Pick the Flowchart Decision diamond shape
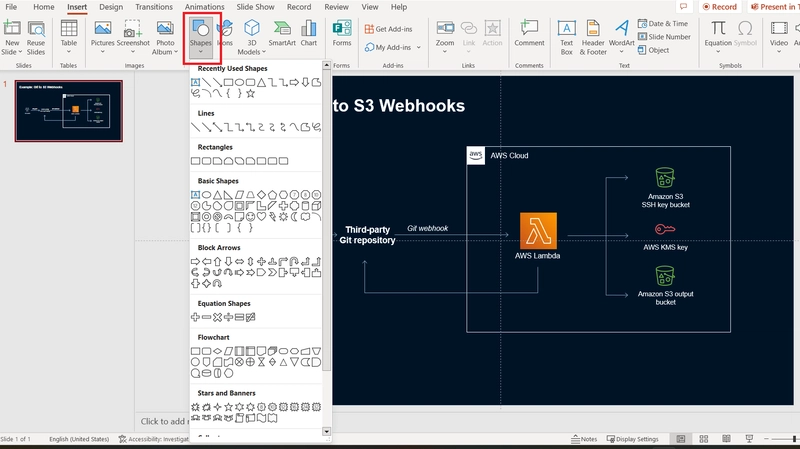Viewport: 800px width, 449px height. click(217, 351)
